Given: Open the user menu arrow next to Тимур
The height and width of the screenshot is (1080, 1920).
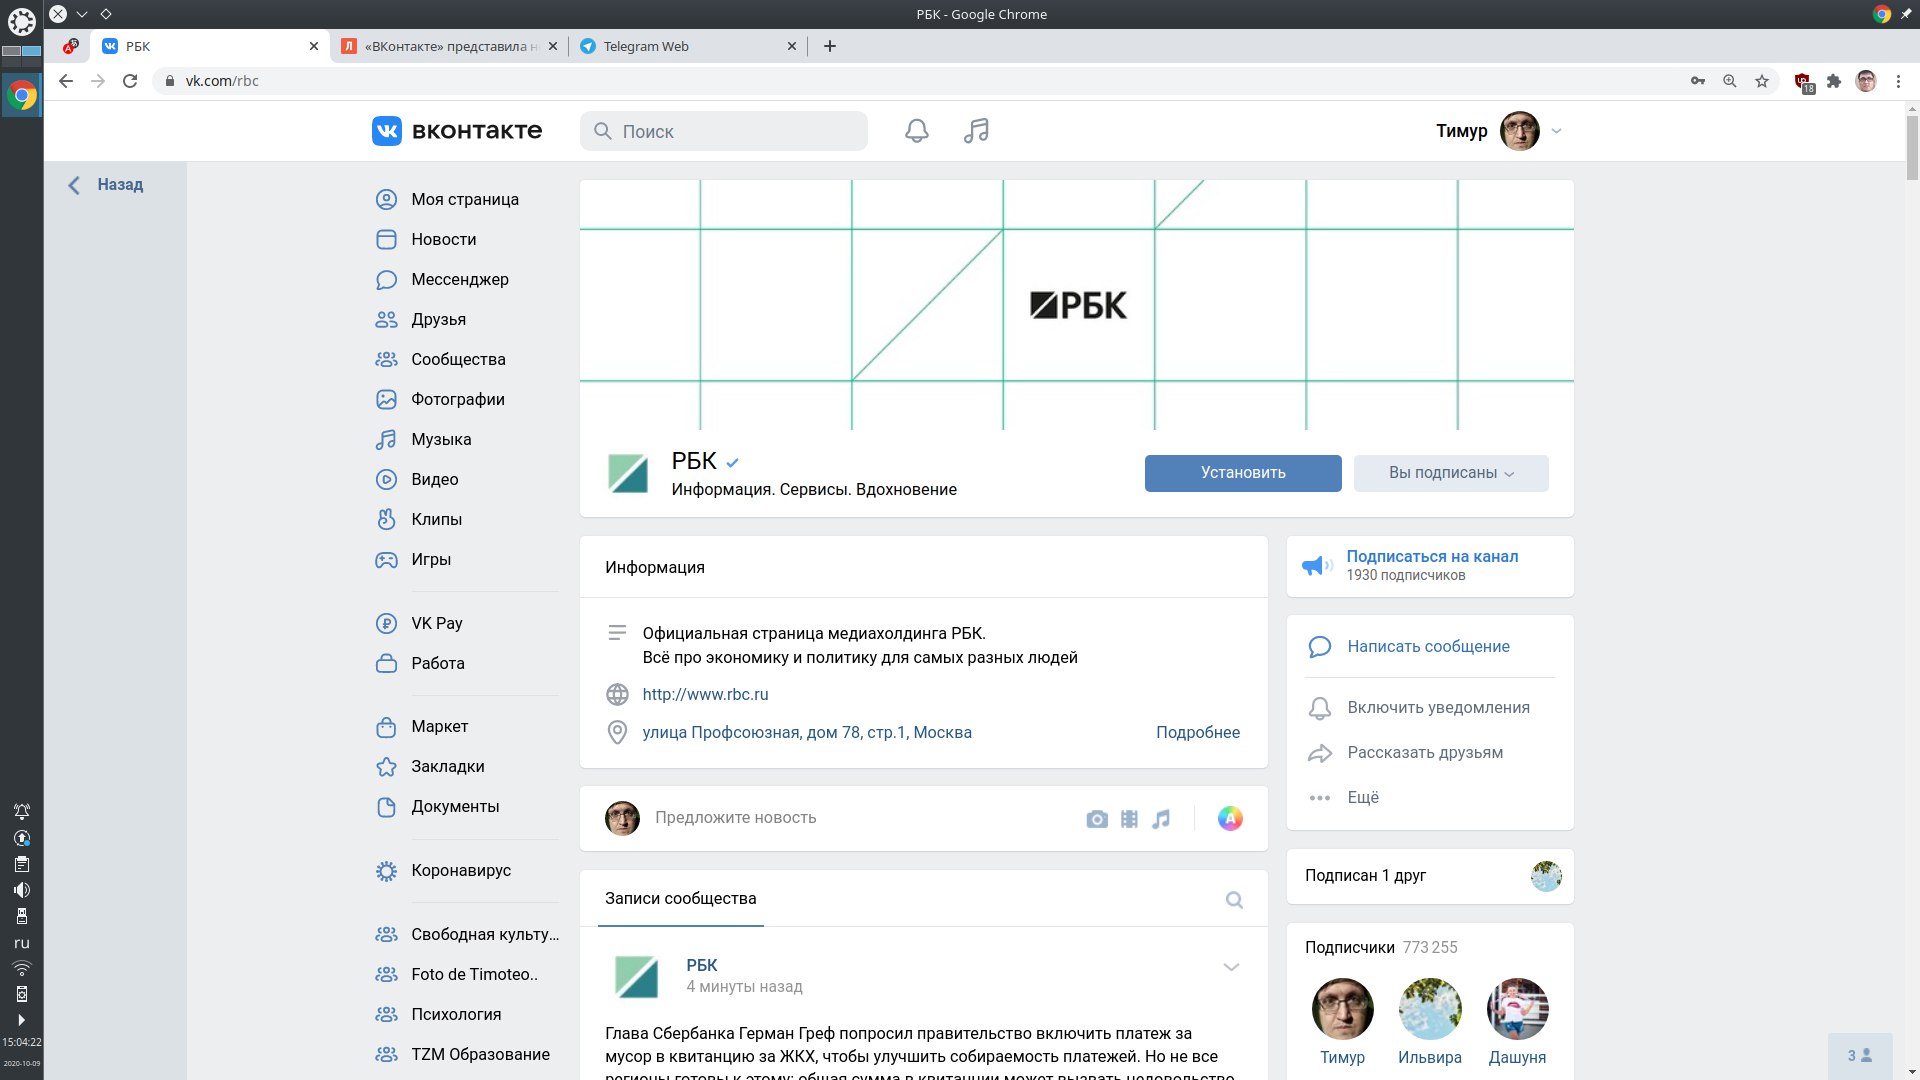Looking at the screenshot, I should tap(1556, 131).
